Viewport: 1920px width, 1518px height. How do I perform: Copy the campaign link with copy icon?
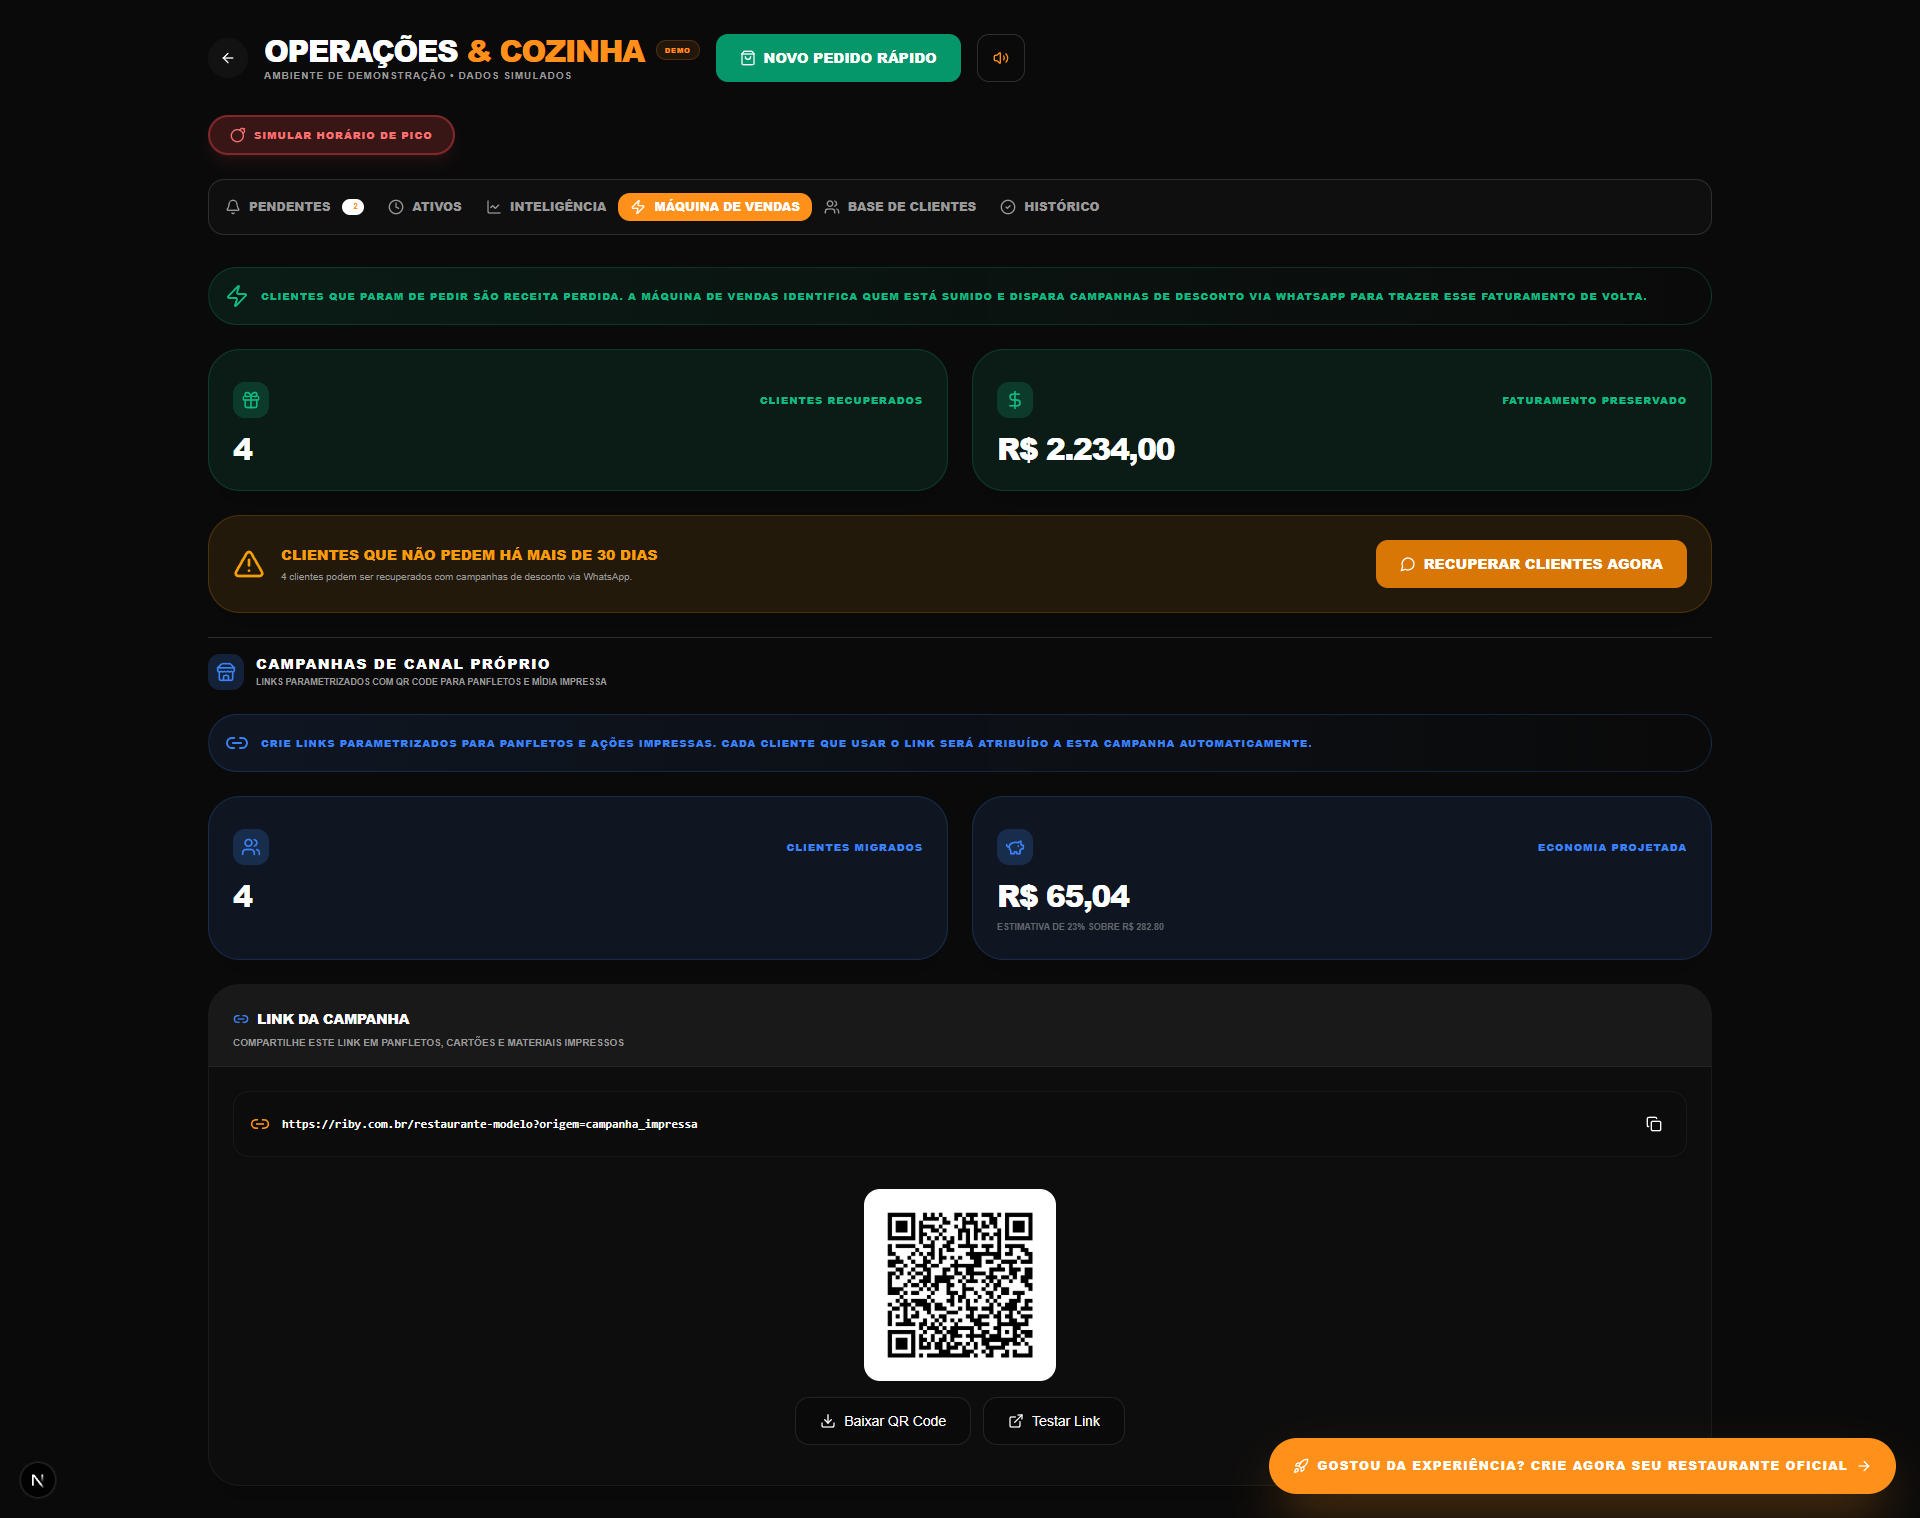click(1654, 1124)
